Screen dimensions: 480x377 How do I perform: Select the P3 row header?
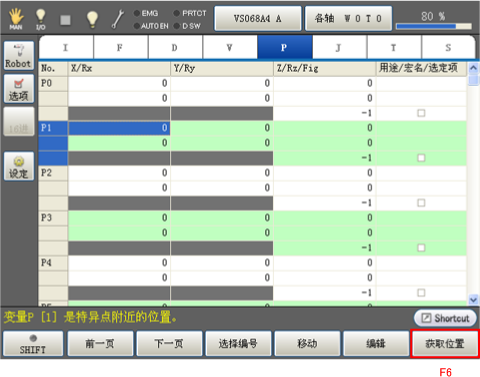coord(53,218)
